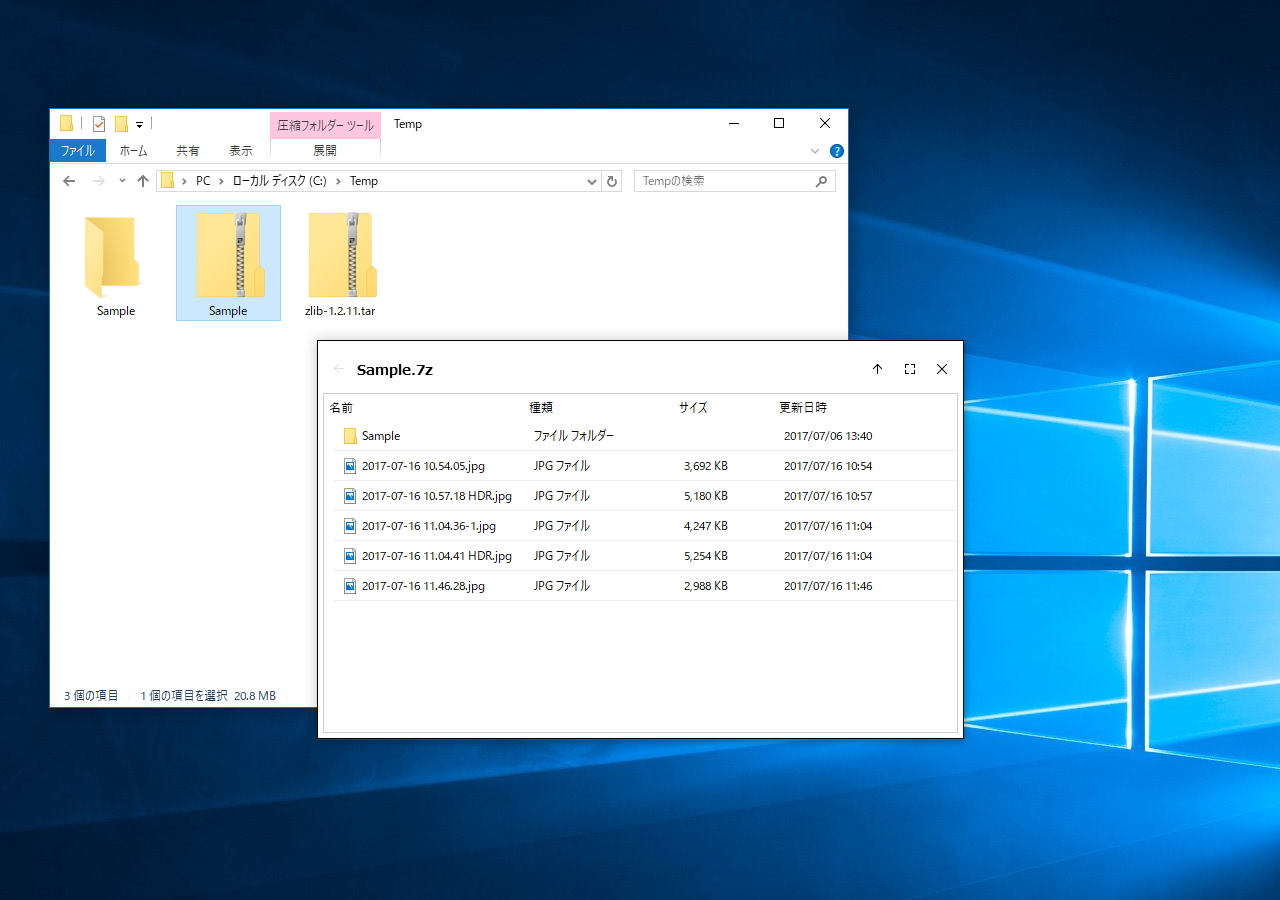Image resolution: width=1280 pixels, height=900 pixels.
Task: Click the 1 個の項目を選択 20.8 MB status text
Action: point(208,695)
